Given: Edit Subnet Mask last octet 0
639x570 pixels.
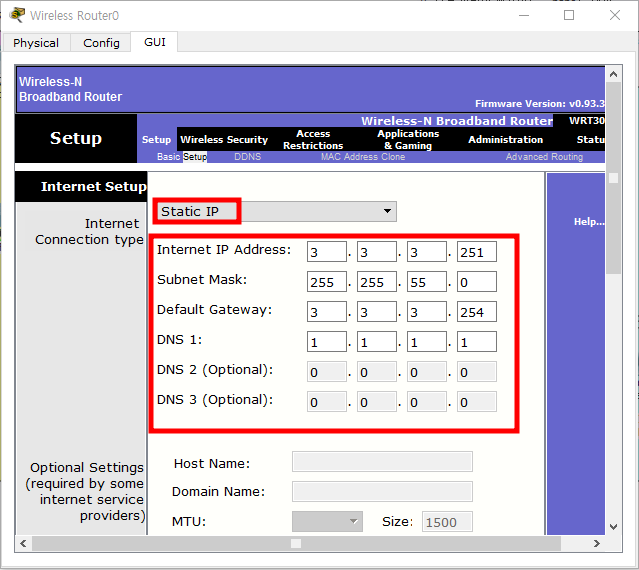Looking at the screenshot, I should [477, 282].
